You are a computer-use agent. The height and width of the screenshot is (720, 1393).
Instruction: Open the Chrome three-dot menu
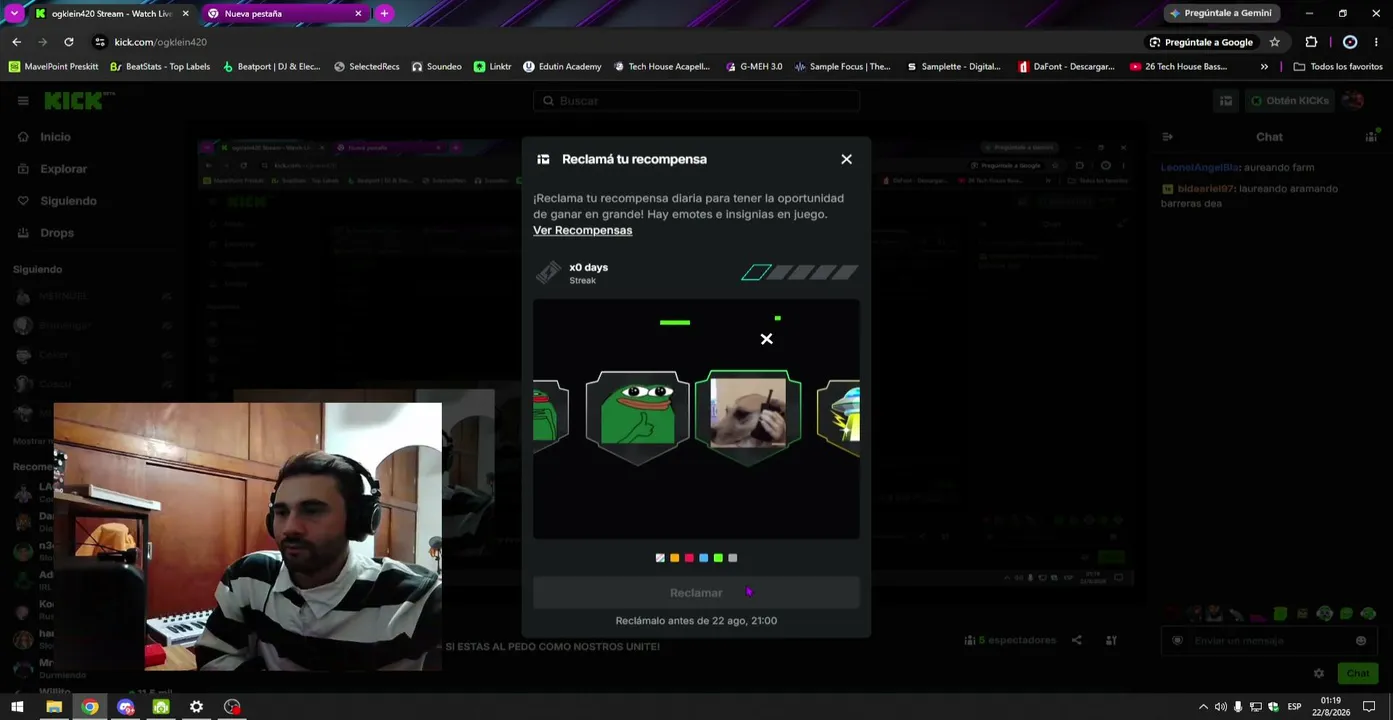(x=1377, y=42)
